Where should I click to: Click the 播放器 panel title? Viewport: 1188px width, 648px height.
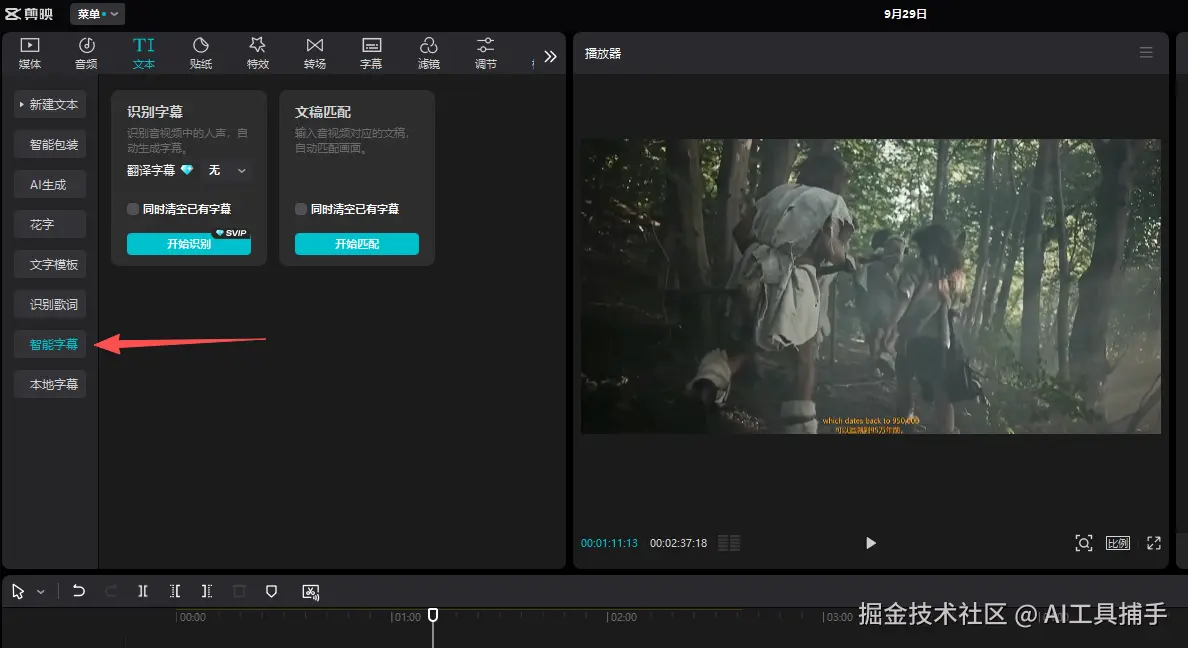(603, 53)
